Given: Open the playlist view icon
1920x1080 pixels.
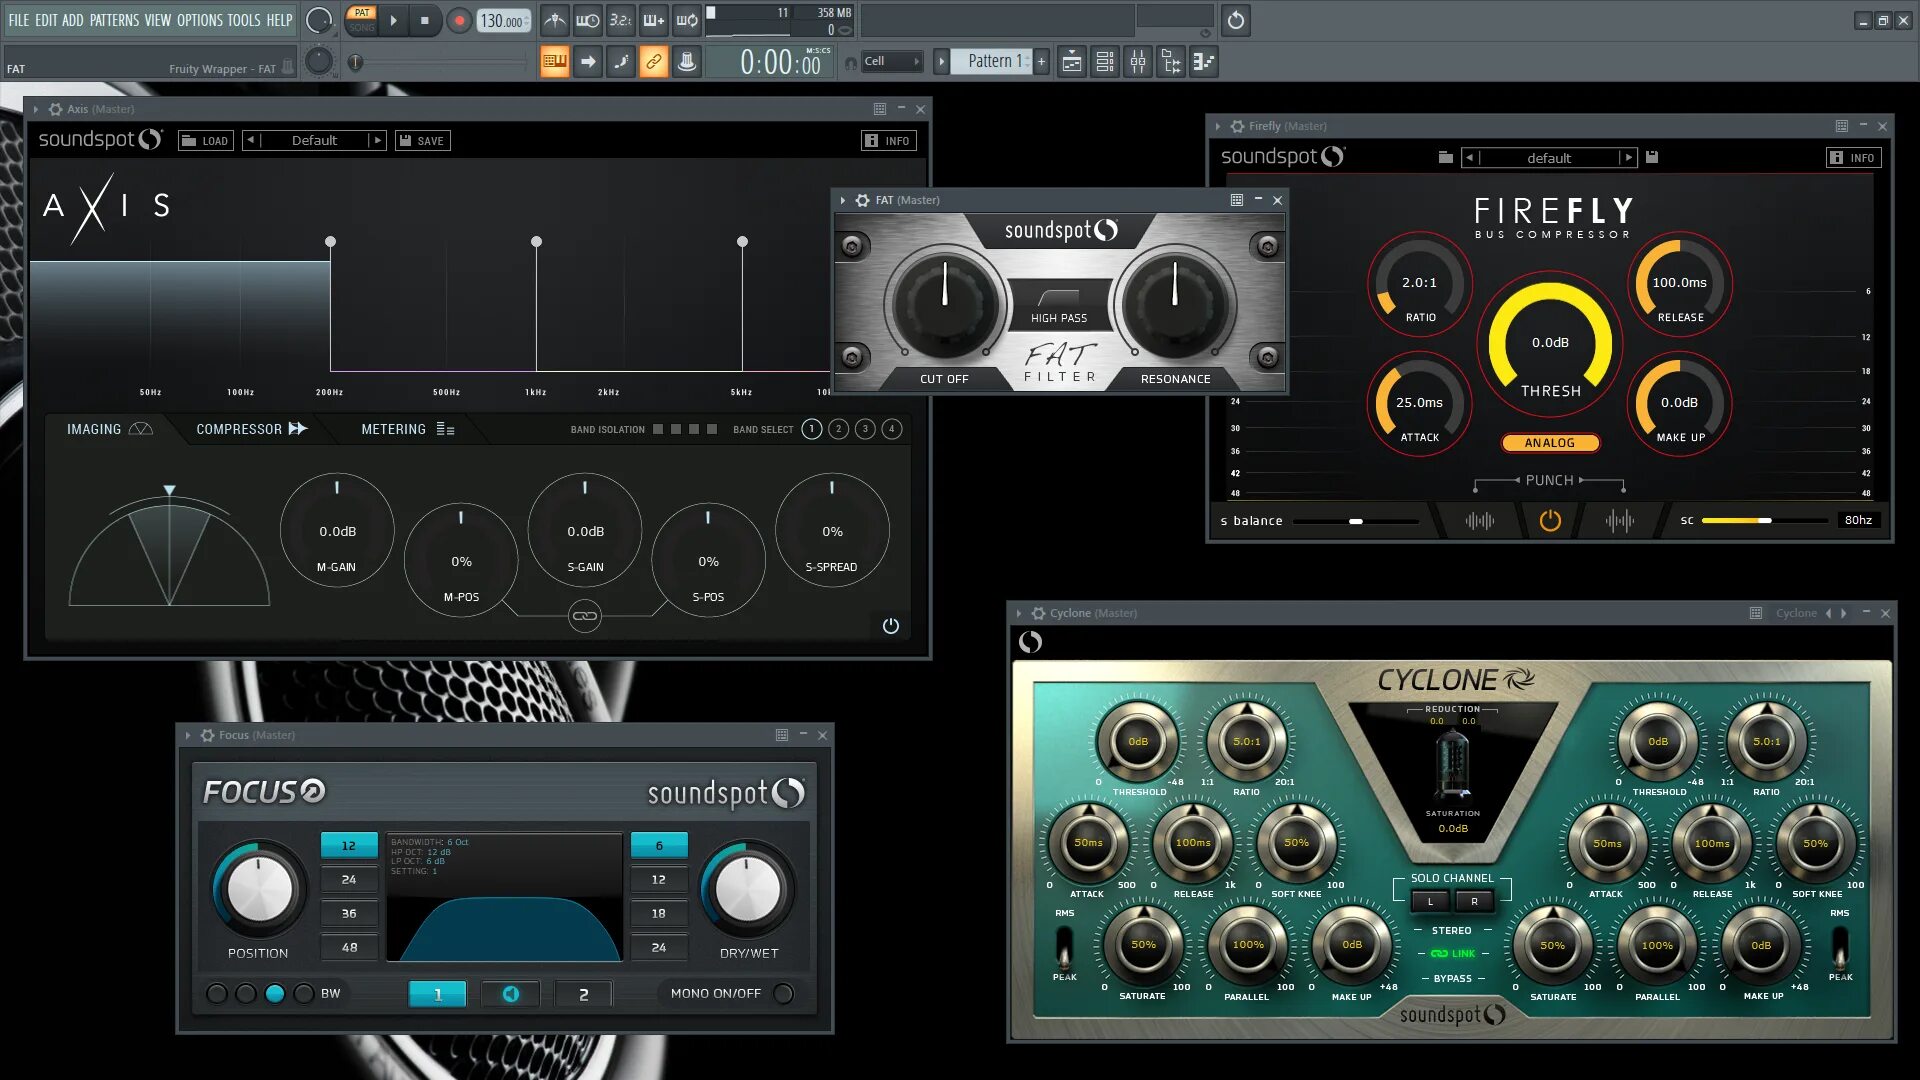Looking at the screenshot, I should point(1071,62).
